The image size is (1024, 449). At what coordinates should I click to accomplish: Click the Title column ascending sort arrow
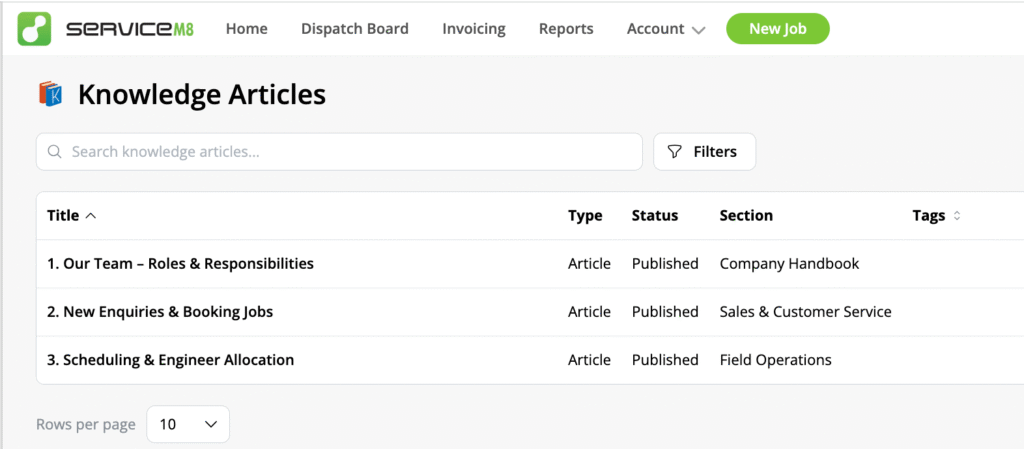91,215
